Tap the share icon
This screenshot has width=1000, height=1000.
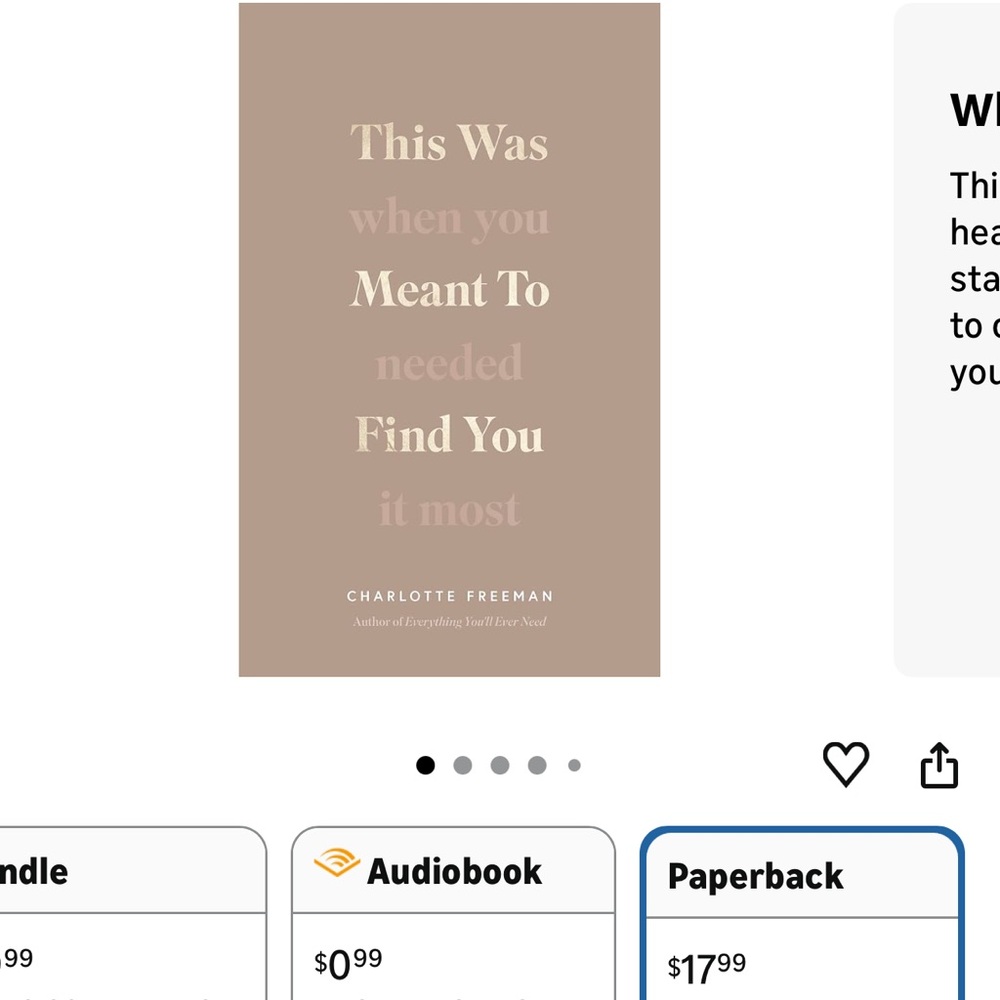pyautogui.click(x=938, y=764)
